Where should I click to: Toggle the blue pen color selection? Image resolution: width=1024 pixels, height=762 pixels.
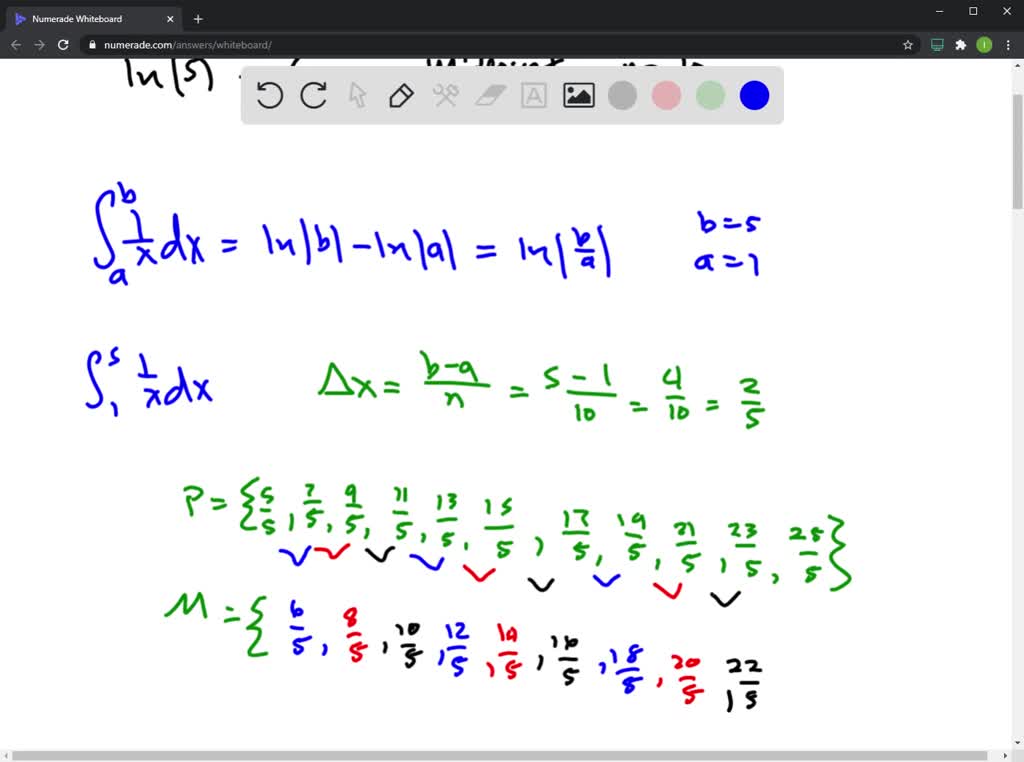tap(753, 95)
